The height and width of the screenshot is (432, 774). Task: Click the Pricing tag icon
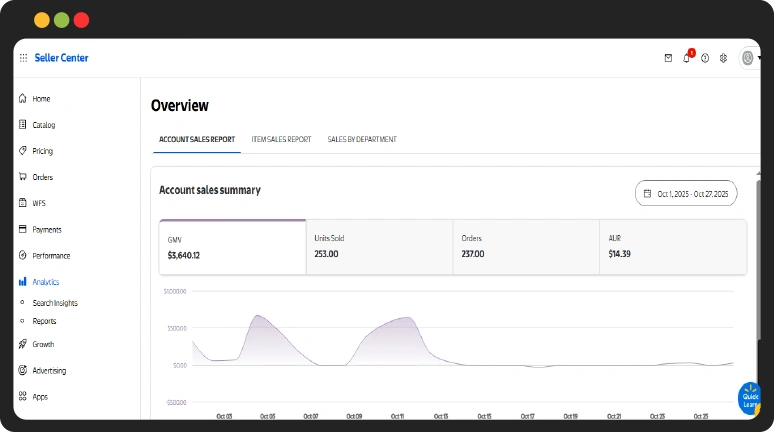23,151
